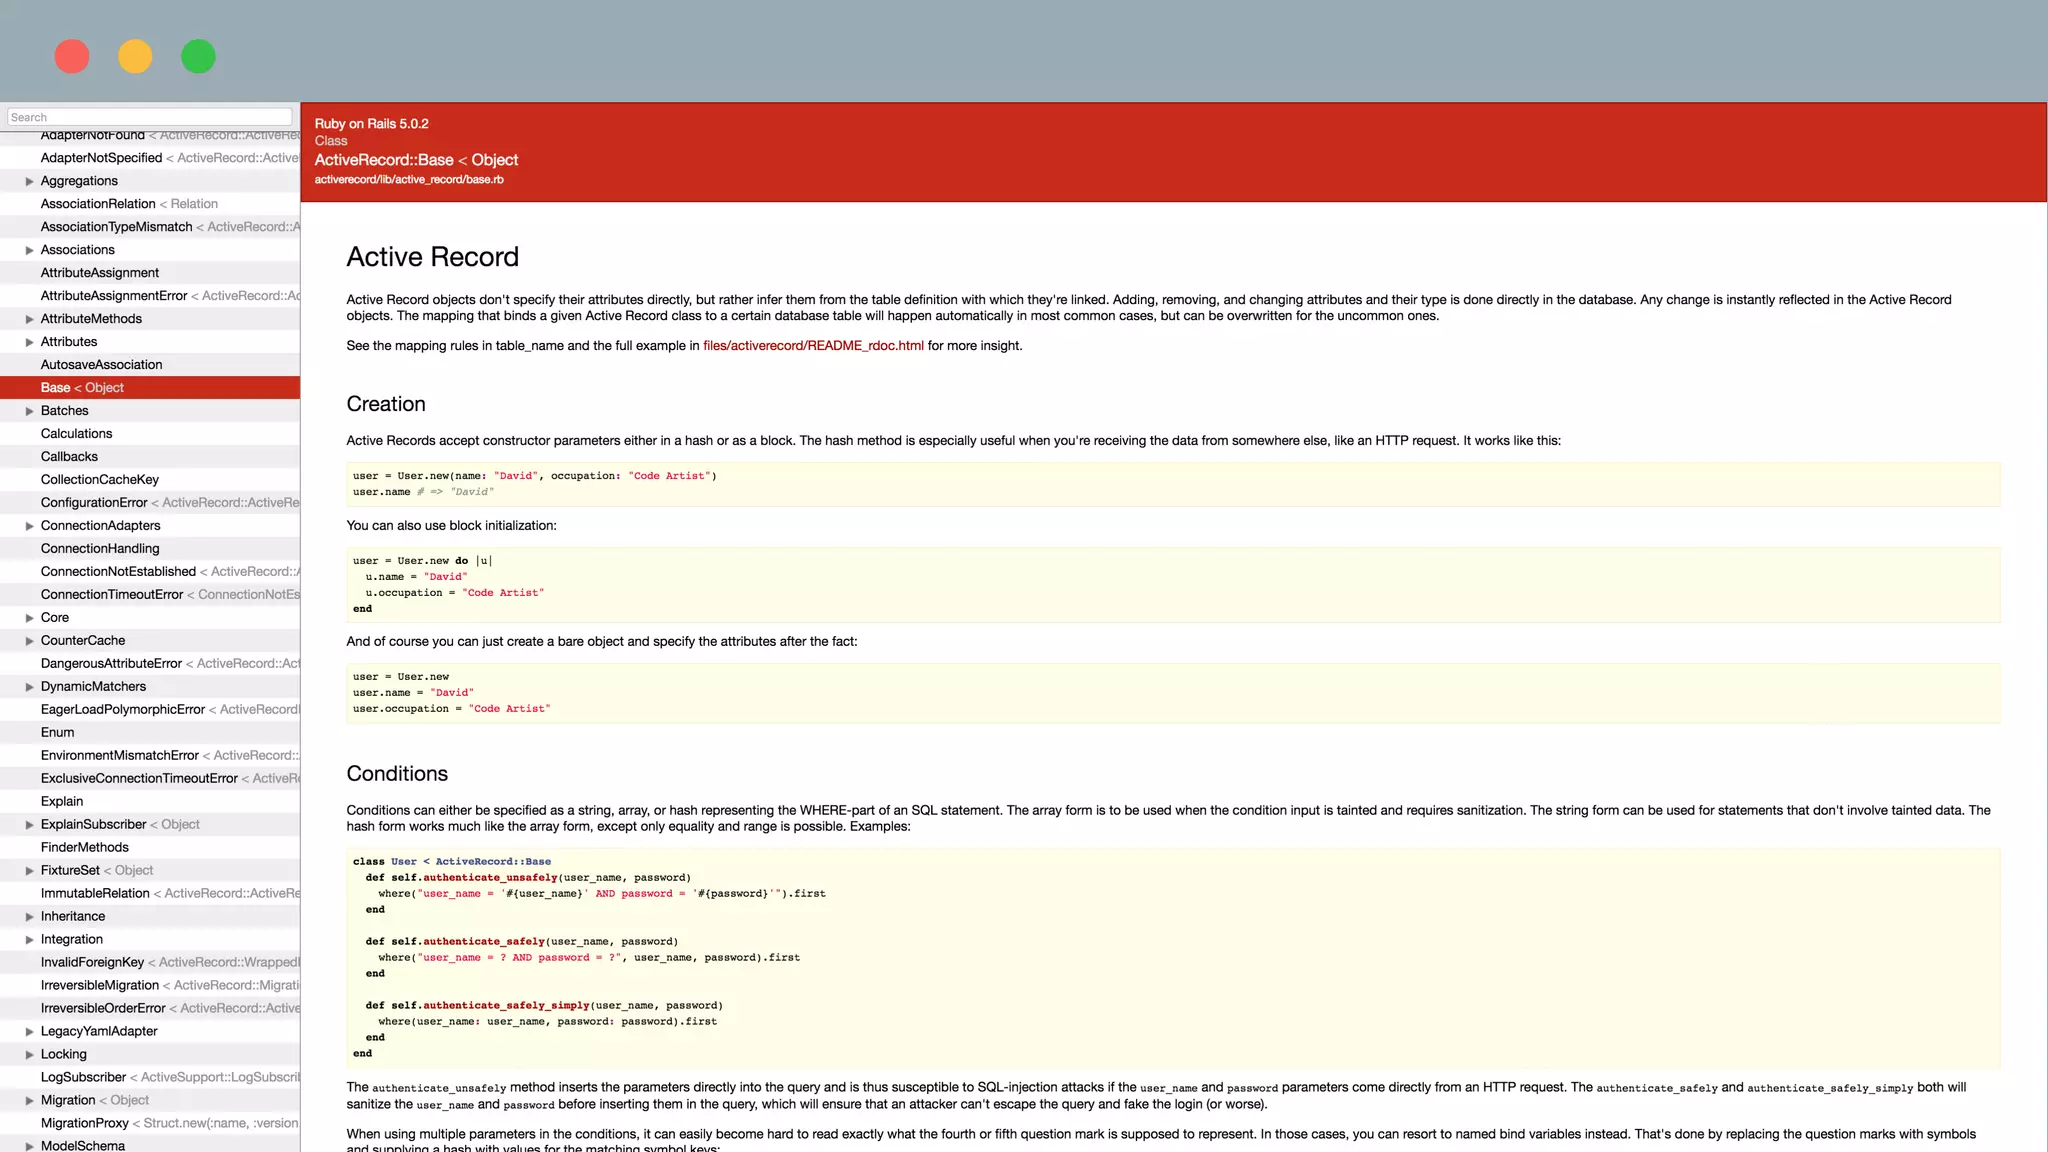Click the yellow minimize window button
2048x1152 pixels.
point(135,56)
